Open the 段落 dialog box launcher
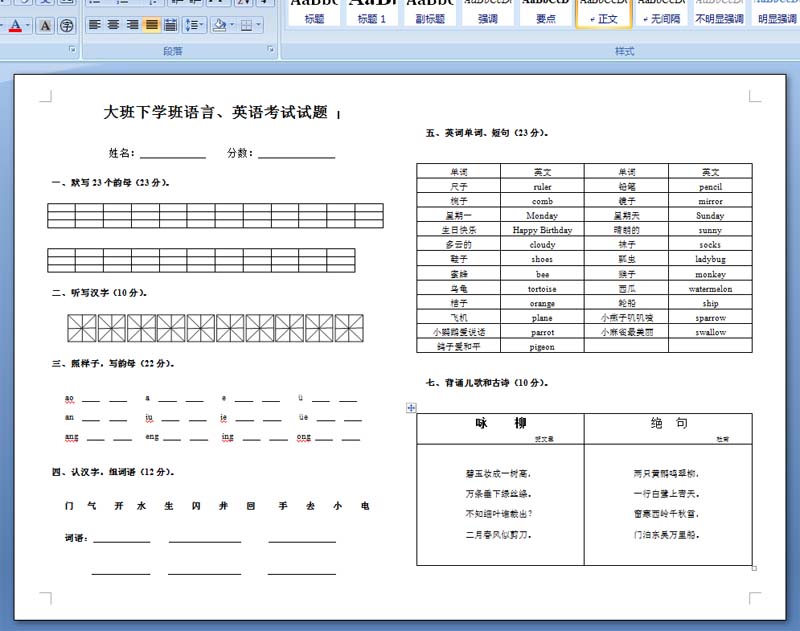Screen dimensions: 800x631 pos(270,49)
